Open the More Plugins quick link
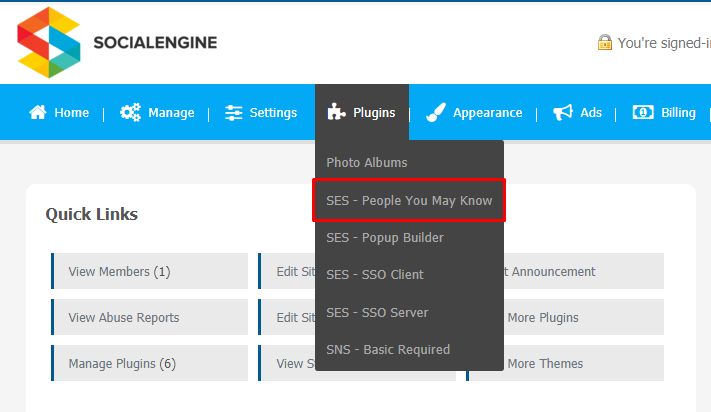This screenshot has width=711, height=412. (x=584, y=317)
